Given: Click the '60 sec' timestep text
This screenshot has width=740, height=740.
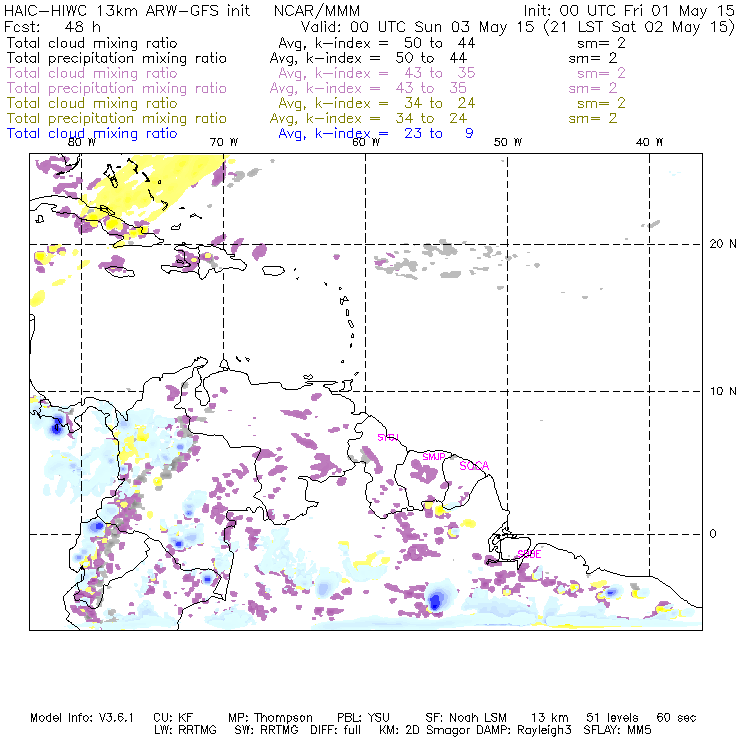Looking at the screenshot, I should coord(676,718).
